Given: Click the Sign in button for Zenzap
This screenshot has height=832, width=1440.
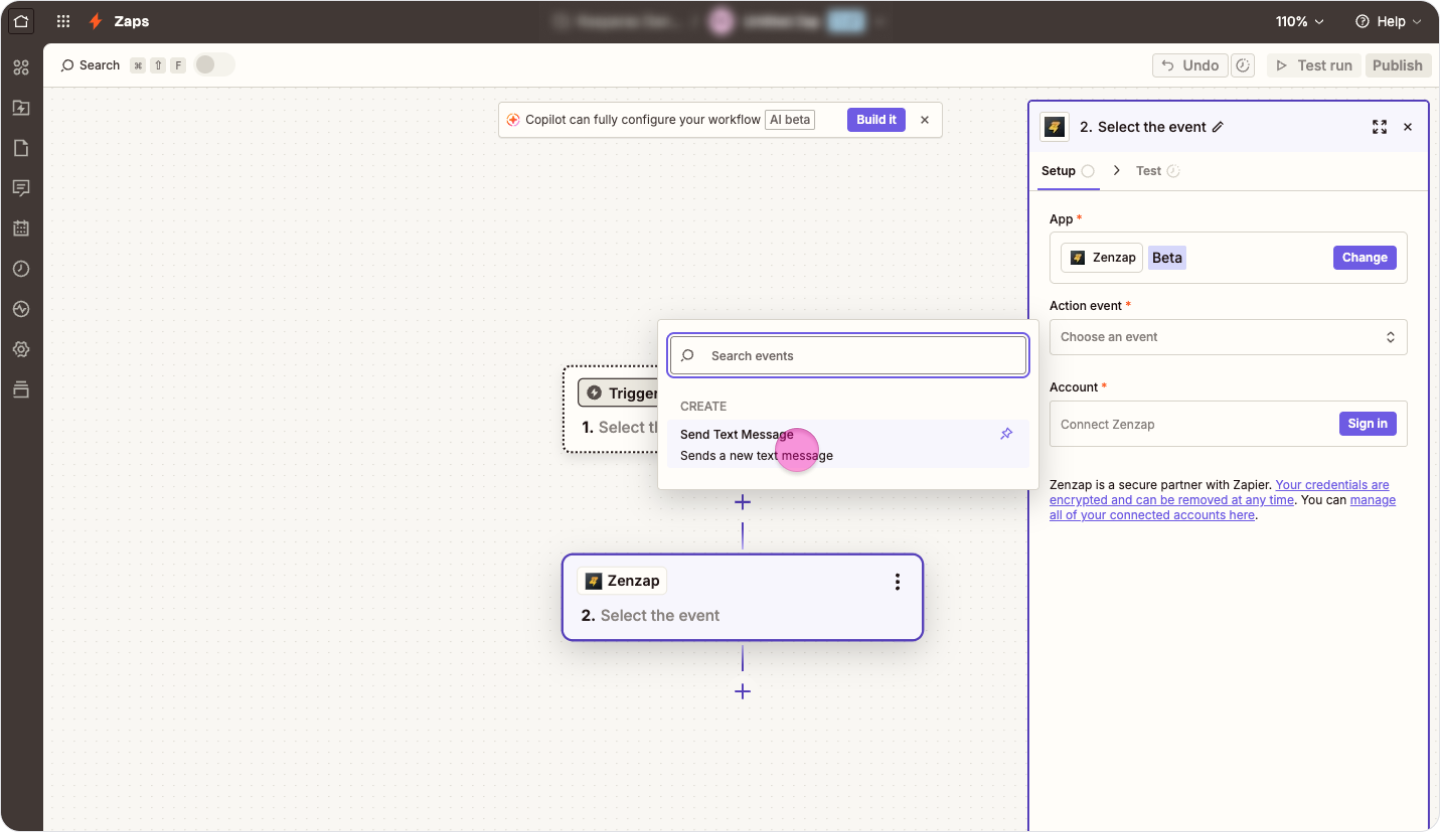Looking at the screenshot, I should (x=1366, y=424).
